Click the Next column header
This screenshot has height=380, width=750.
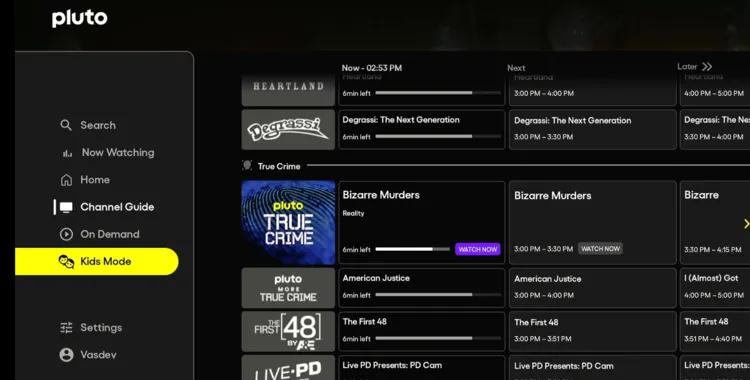pos(516,68)
